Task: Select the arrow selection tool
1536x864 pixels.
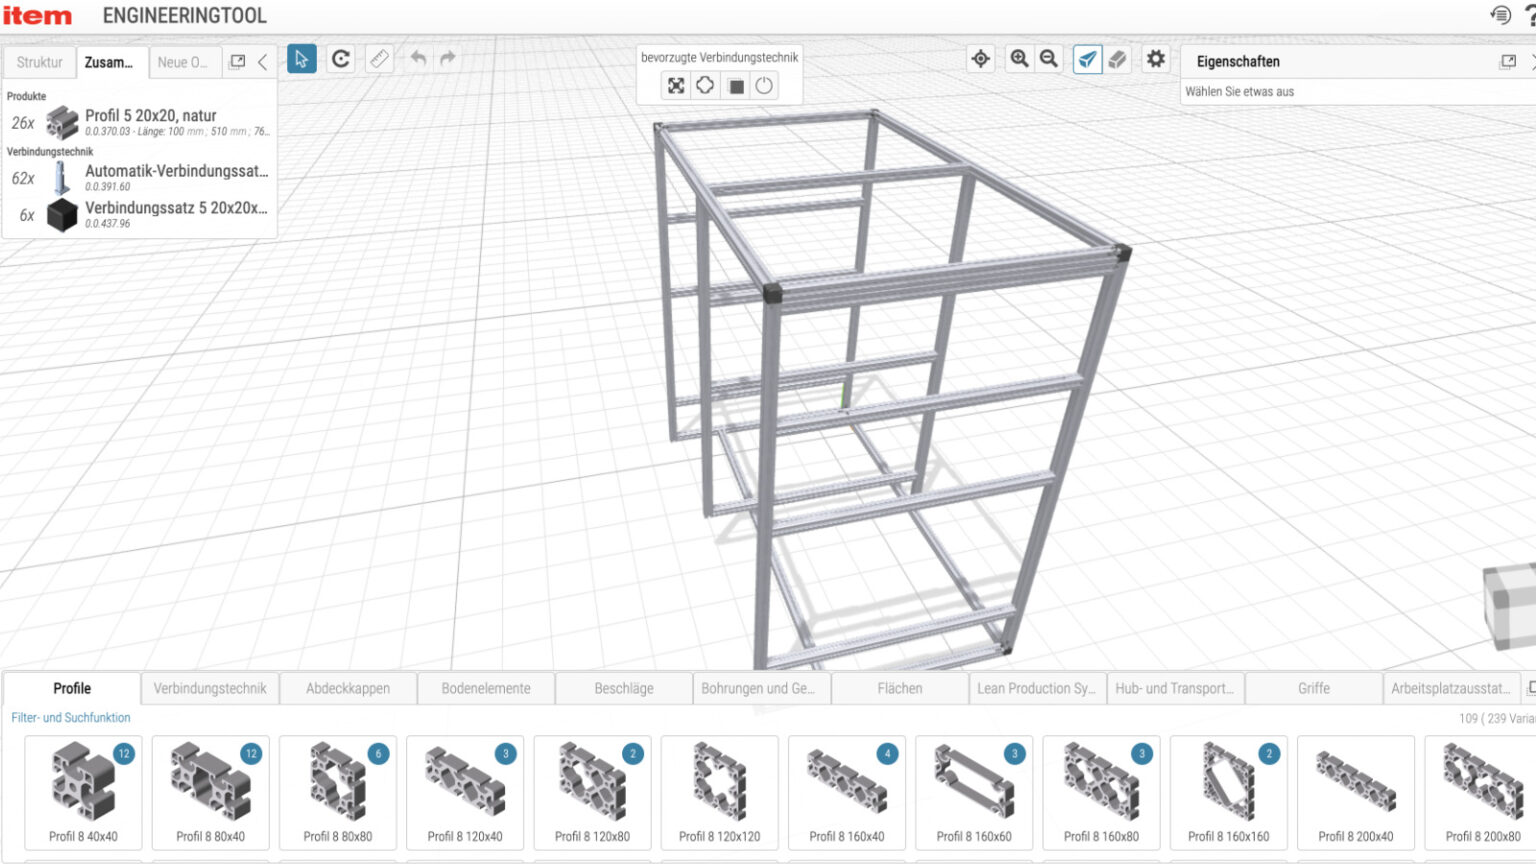Action: tap(301, 59)
